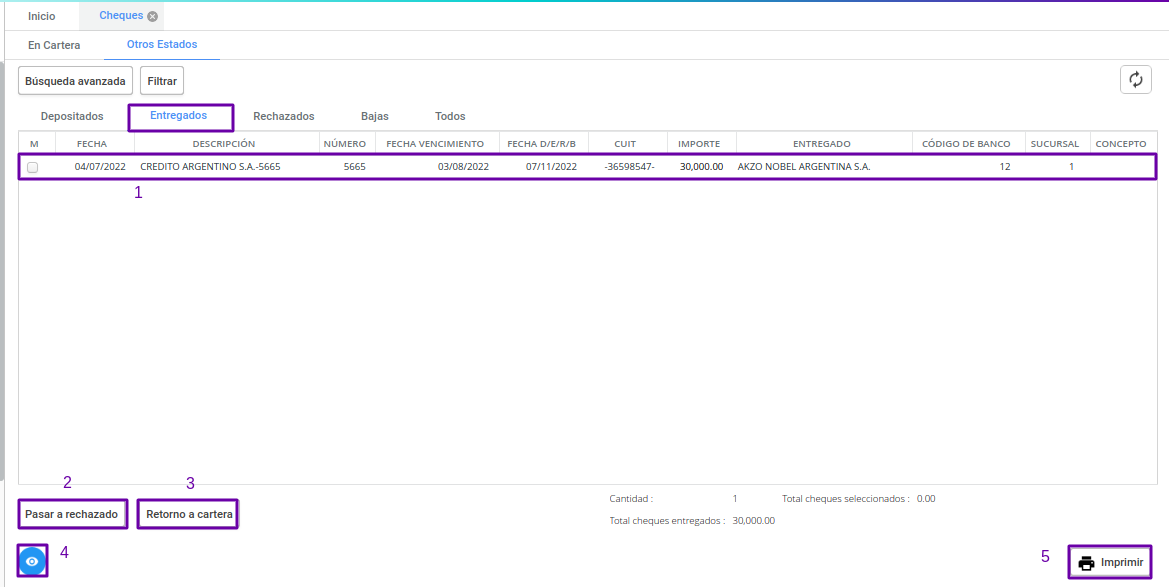Click the date cell 07/11/2022

(x=551, y=167)
